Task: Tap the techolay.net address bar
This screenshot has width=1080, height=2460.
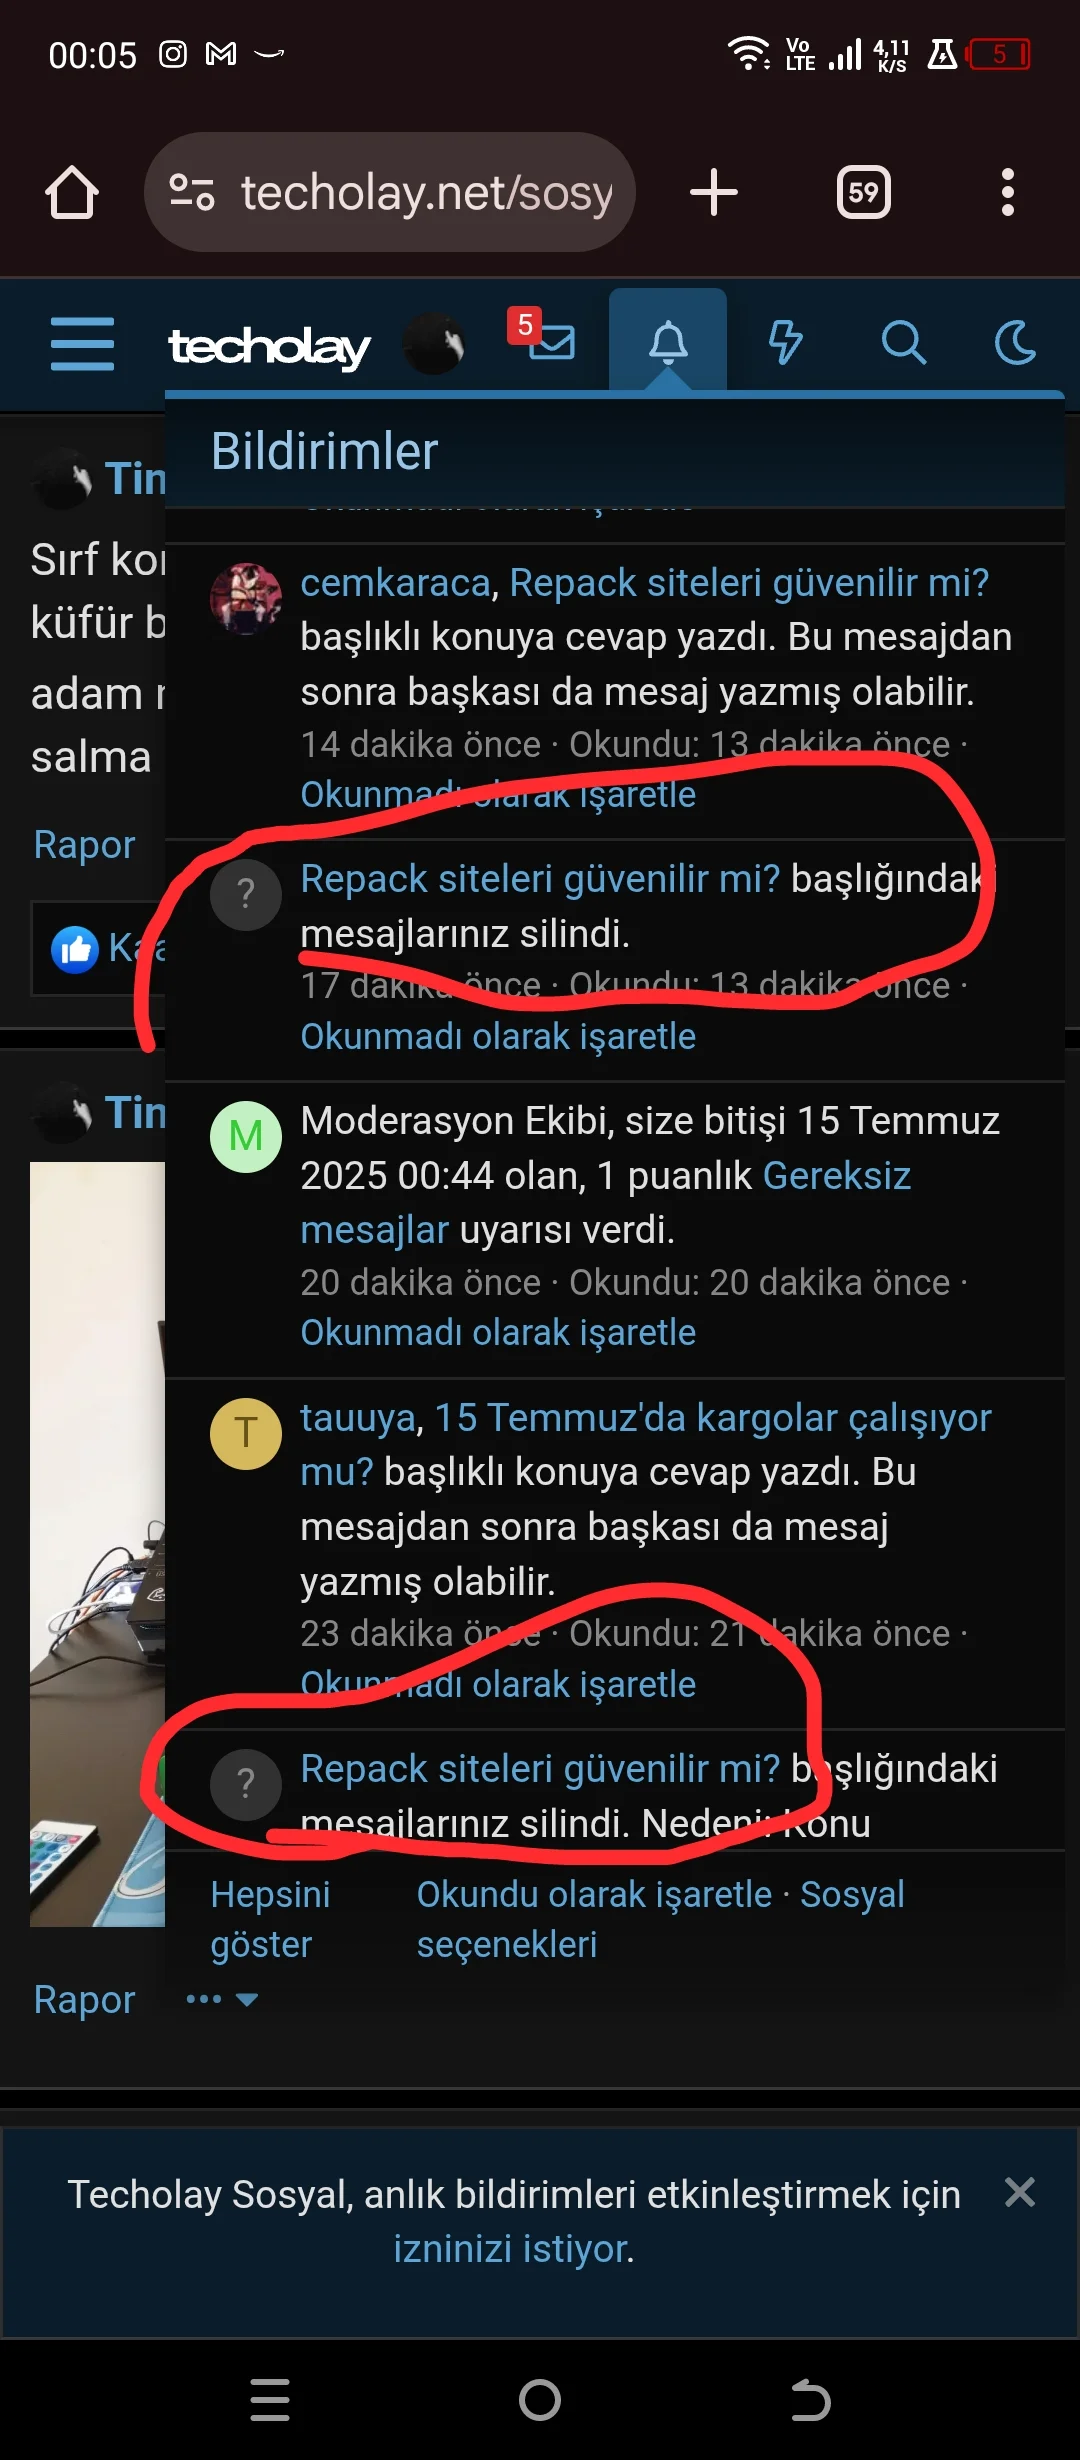Action: (390, 192)
